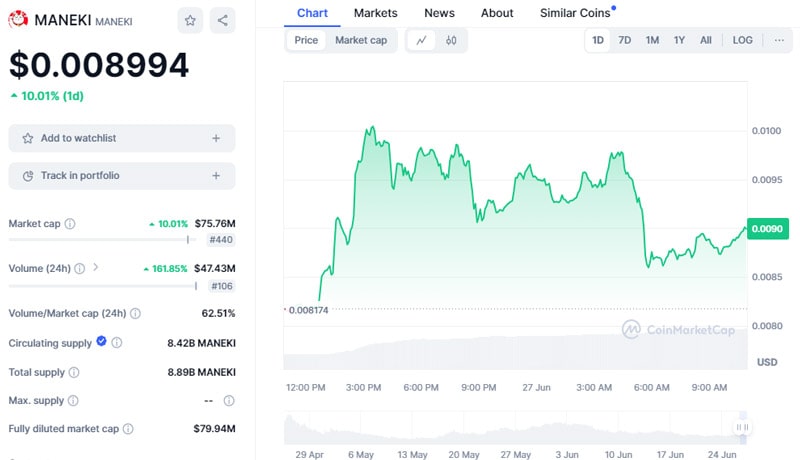
Task: Click the #440 market cap rank badge
Action: [221, 240]
